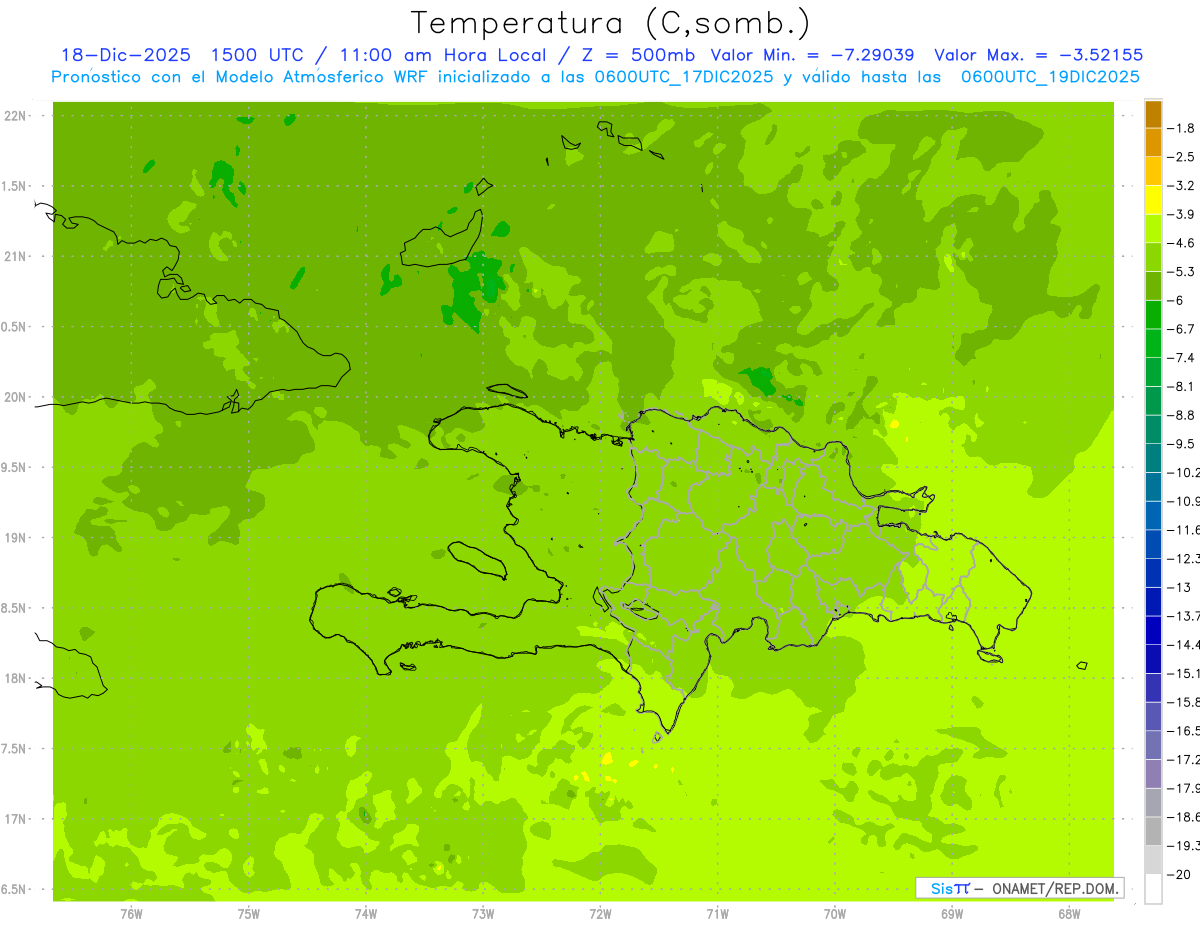Click the "-1.8" color bar label
Viewport: 1200px width, 927px height.
tap(1182, 128)
